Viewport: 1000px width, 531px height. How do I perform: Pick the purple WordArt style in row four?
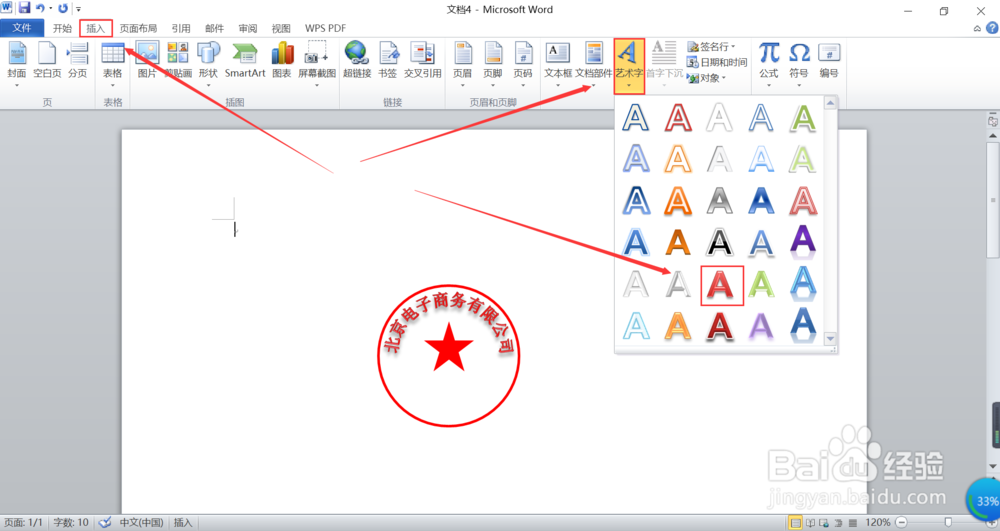coord(802,242)
